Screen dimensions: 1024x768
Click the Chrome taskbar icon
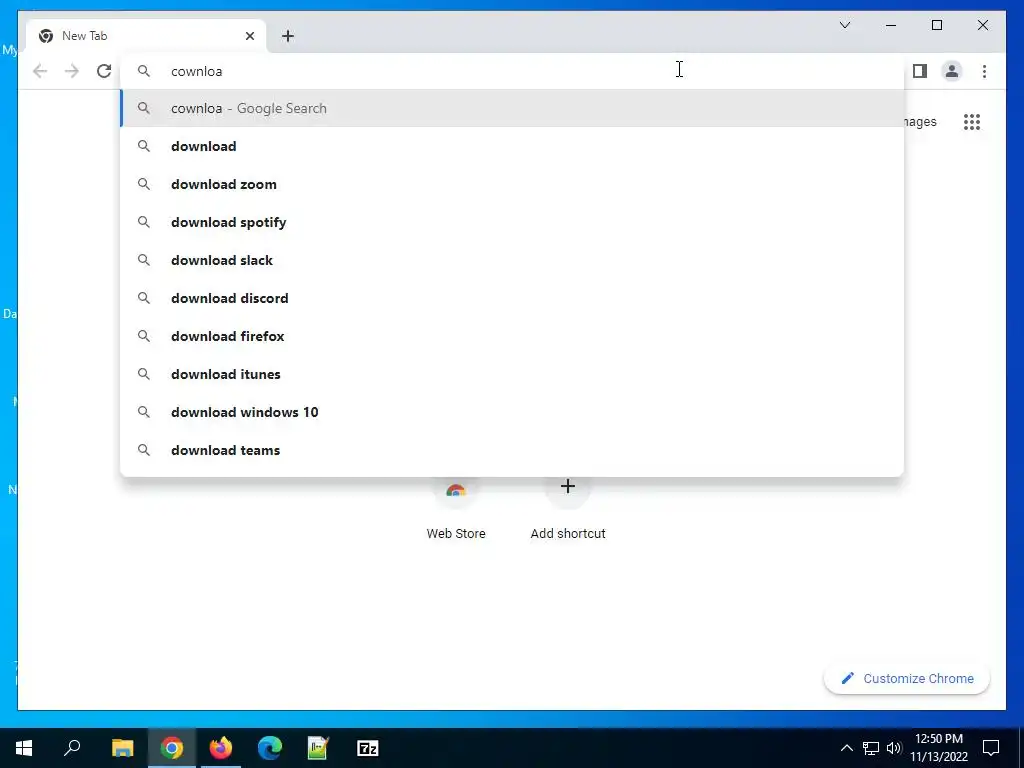[172, 748]
